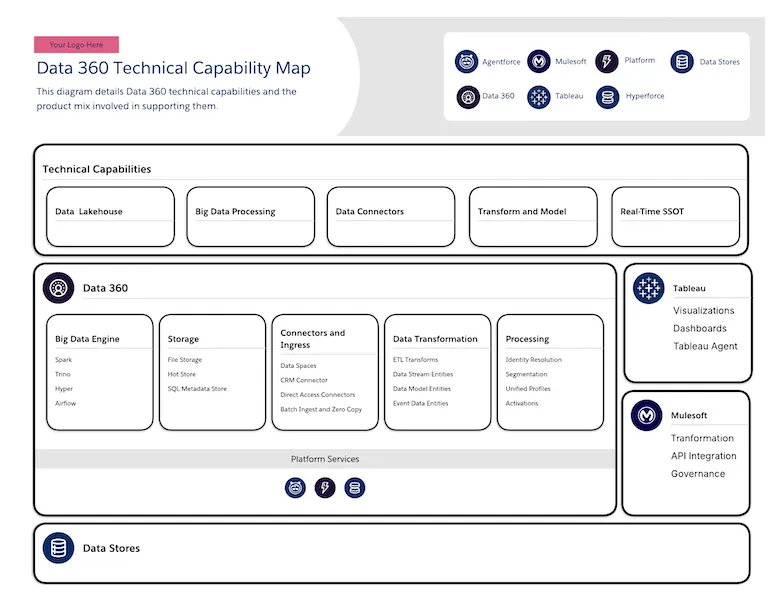Click the Data Transformation heading
Screen dimensions: 782x600
435,339
